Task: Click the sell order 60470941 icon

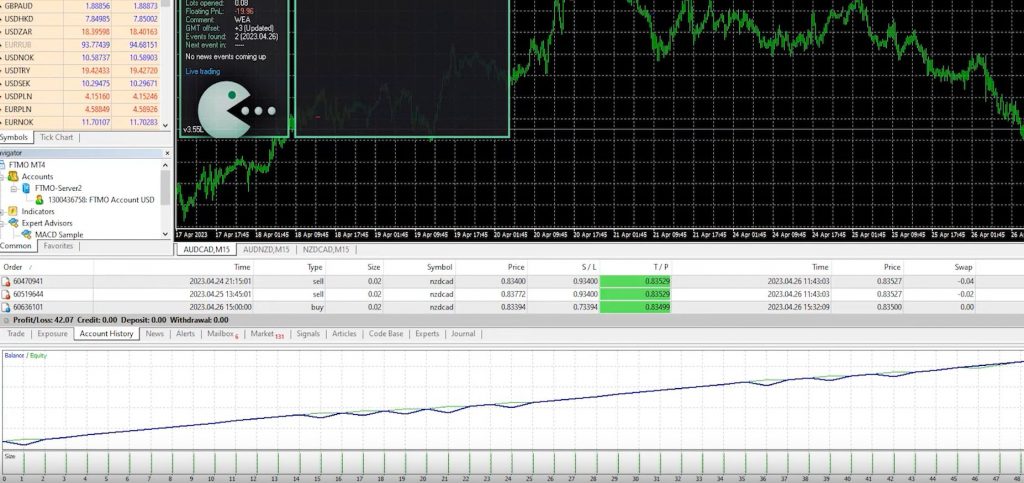Action: click(7, 282)
